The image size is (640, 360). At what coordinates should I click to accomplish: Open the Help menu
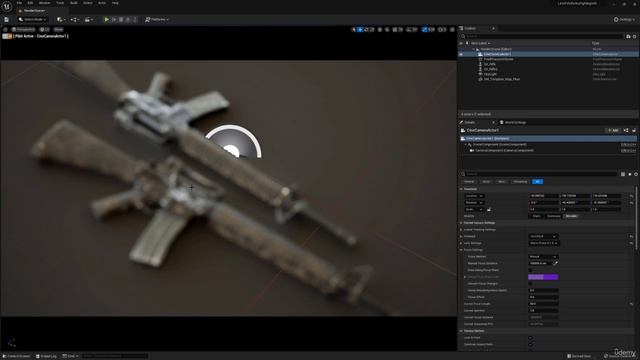[x=116, y=3]
